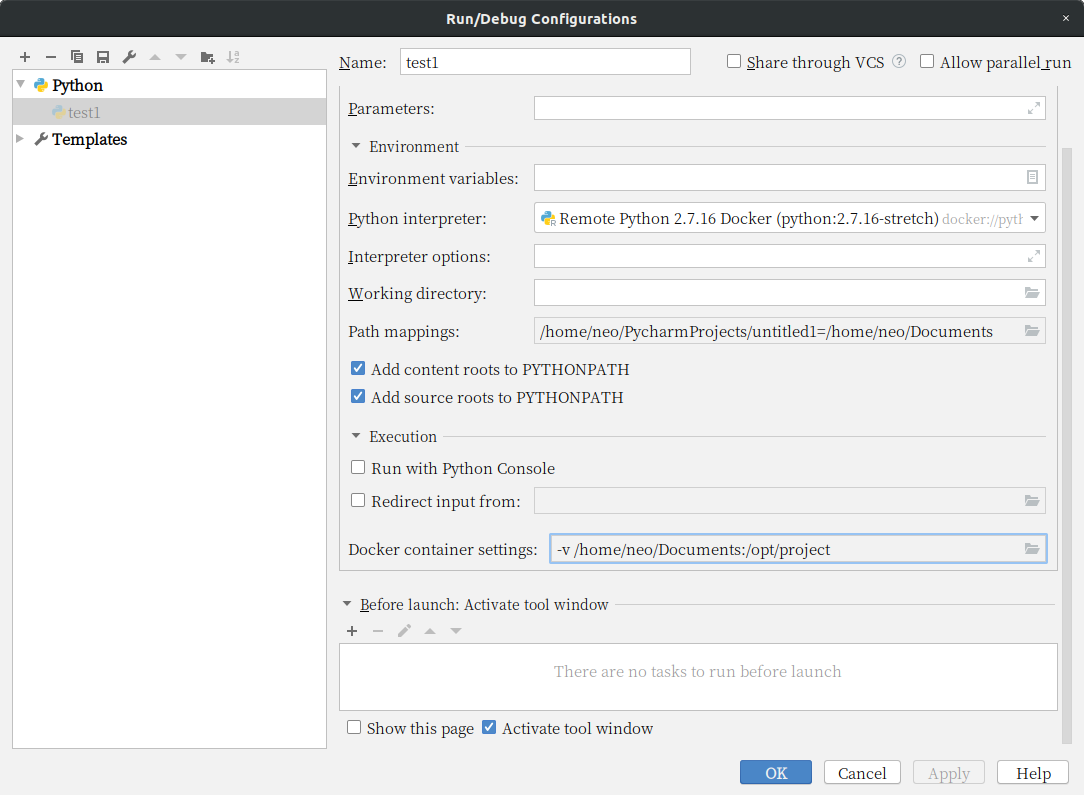Click the Path mappings field text
This screenshot has height=795, width=1084.
pyautogui.click(x=766, y=331)
